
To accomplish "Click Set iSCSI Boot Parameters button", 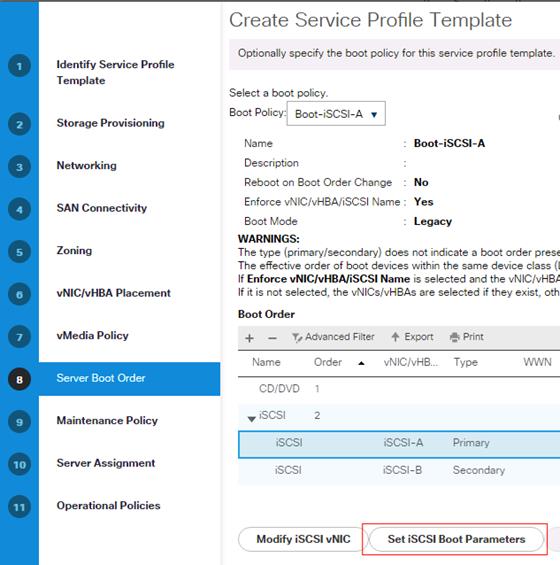I will (x=456, y=539).
